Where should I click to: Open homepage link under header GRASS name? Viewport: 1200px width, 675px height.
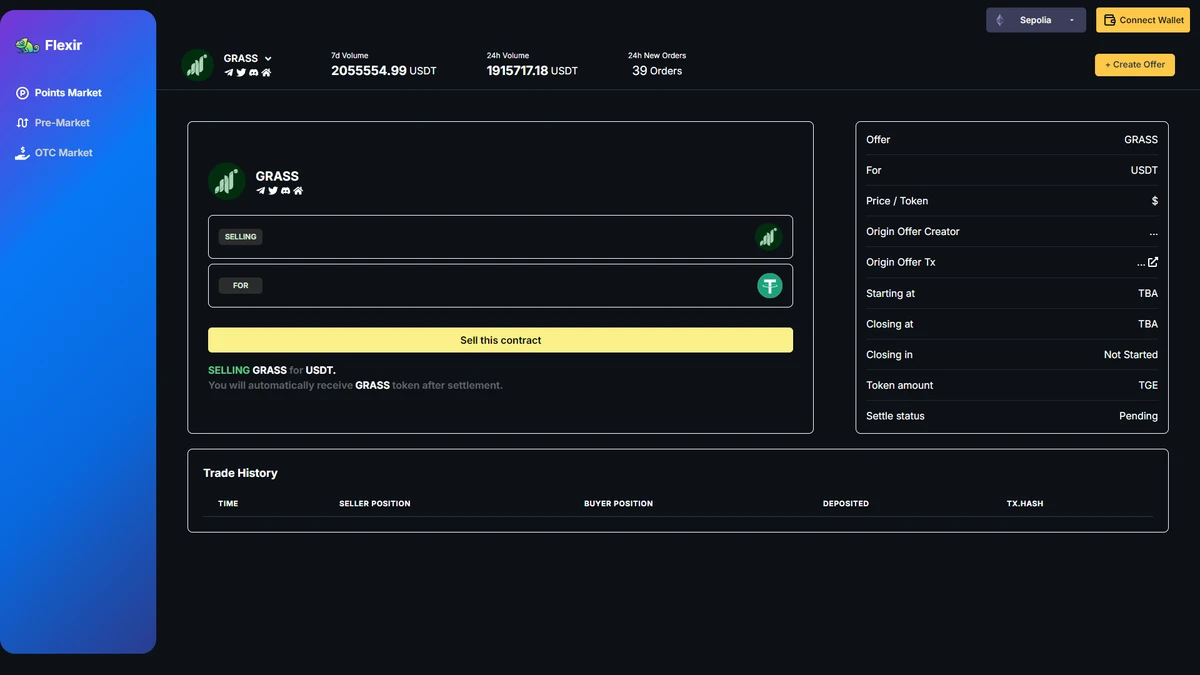click(266, 72)
